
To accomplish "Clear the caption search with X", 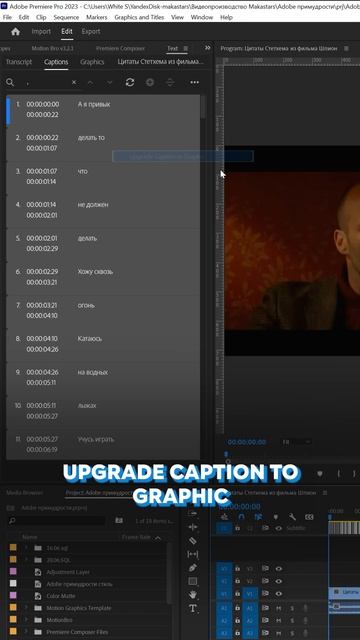I will tap(74, 82).
